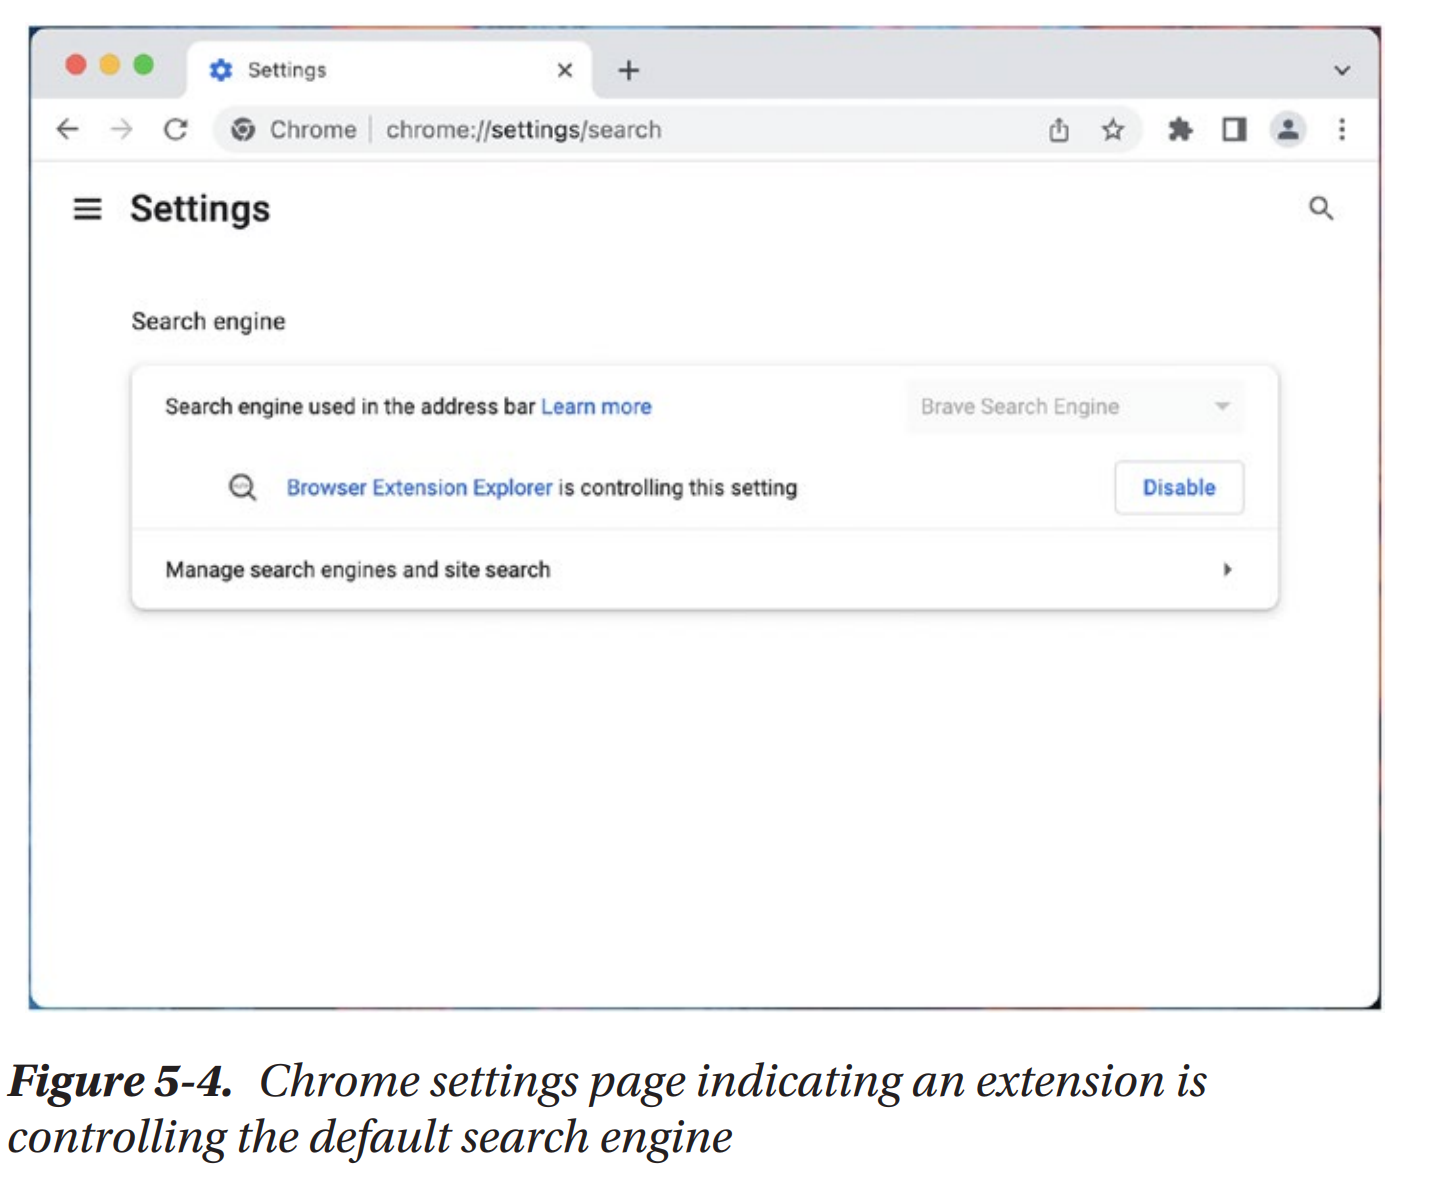Screen dimensions: 1434x1182
Task: Bookmark this page with star icon
Action: coord(1113,130)
